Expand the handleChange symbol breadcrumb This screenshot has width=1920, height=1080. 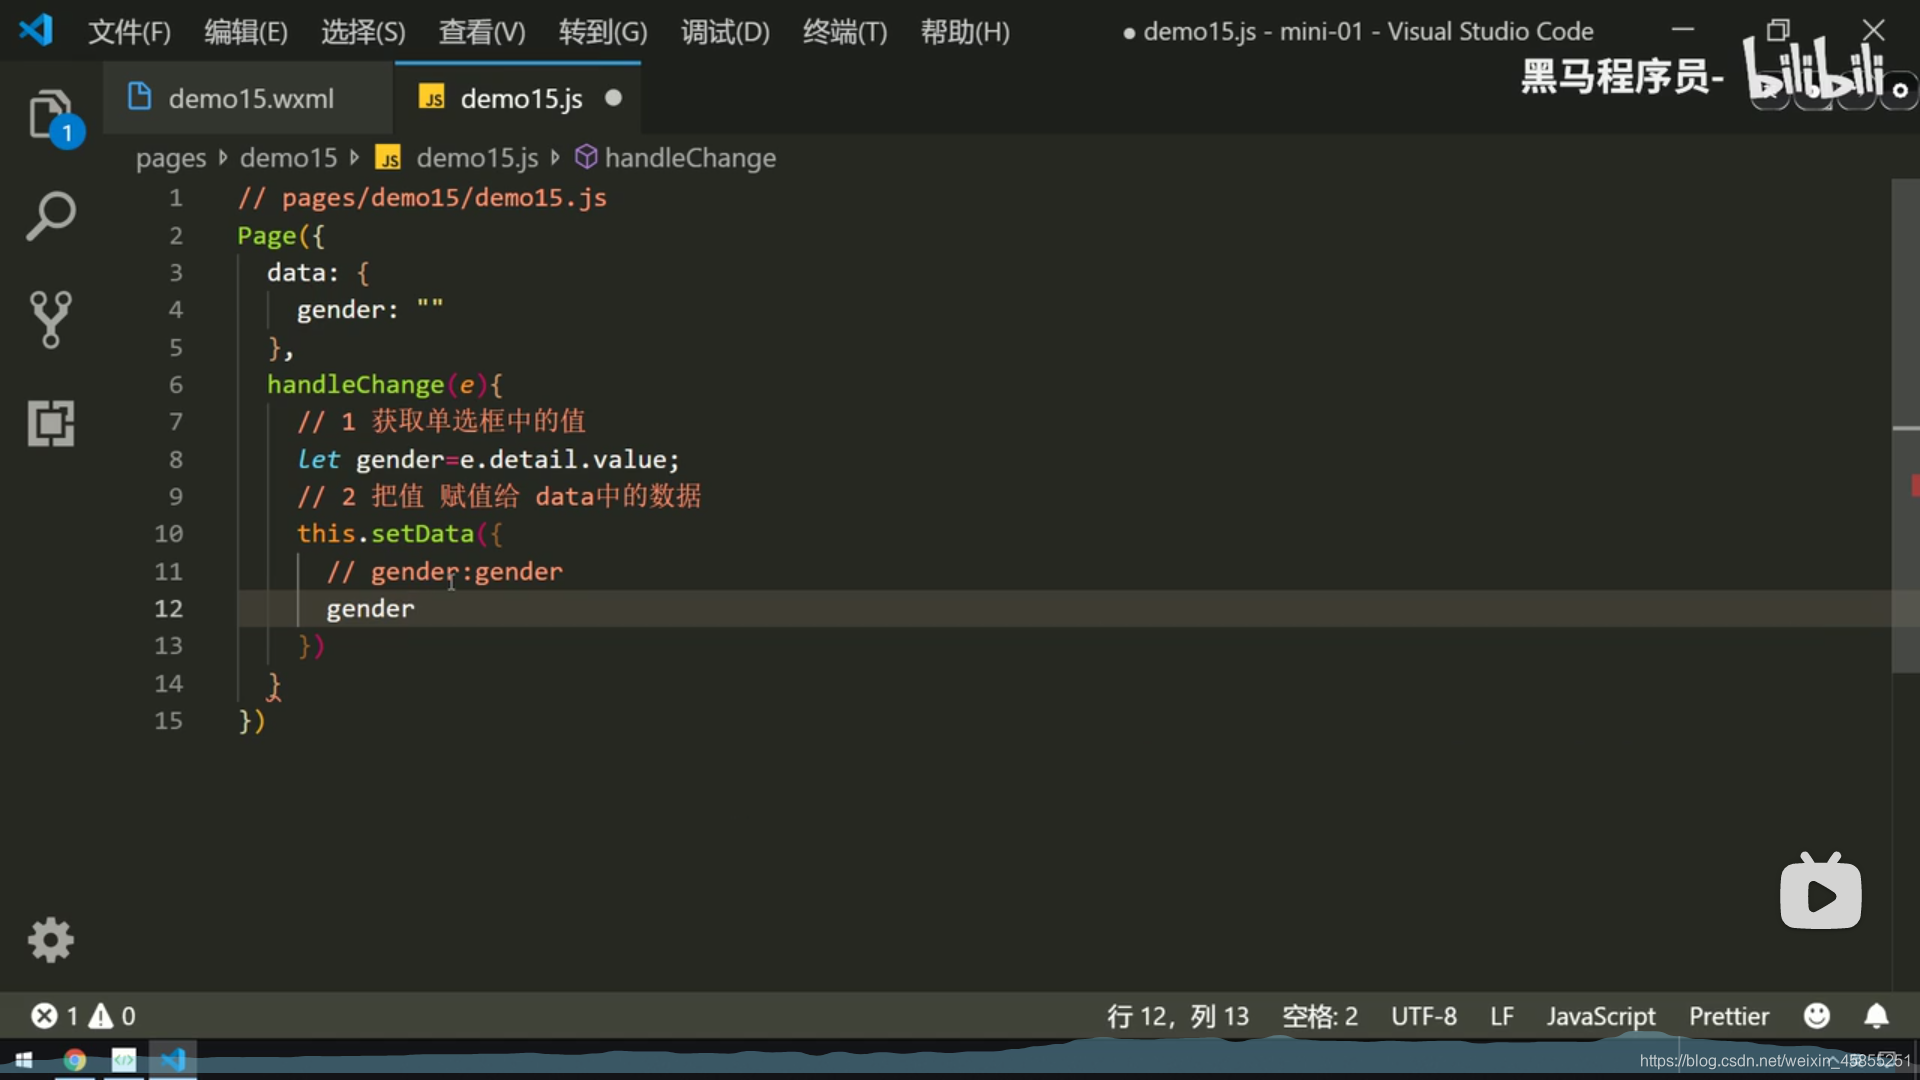pyautogui.click(x=690, y=158)
